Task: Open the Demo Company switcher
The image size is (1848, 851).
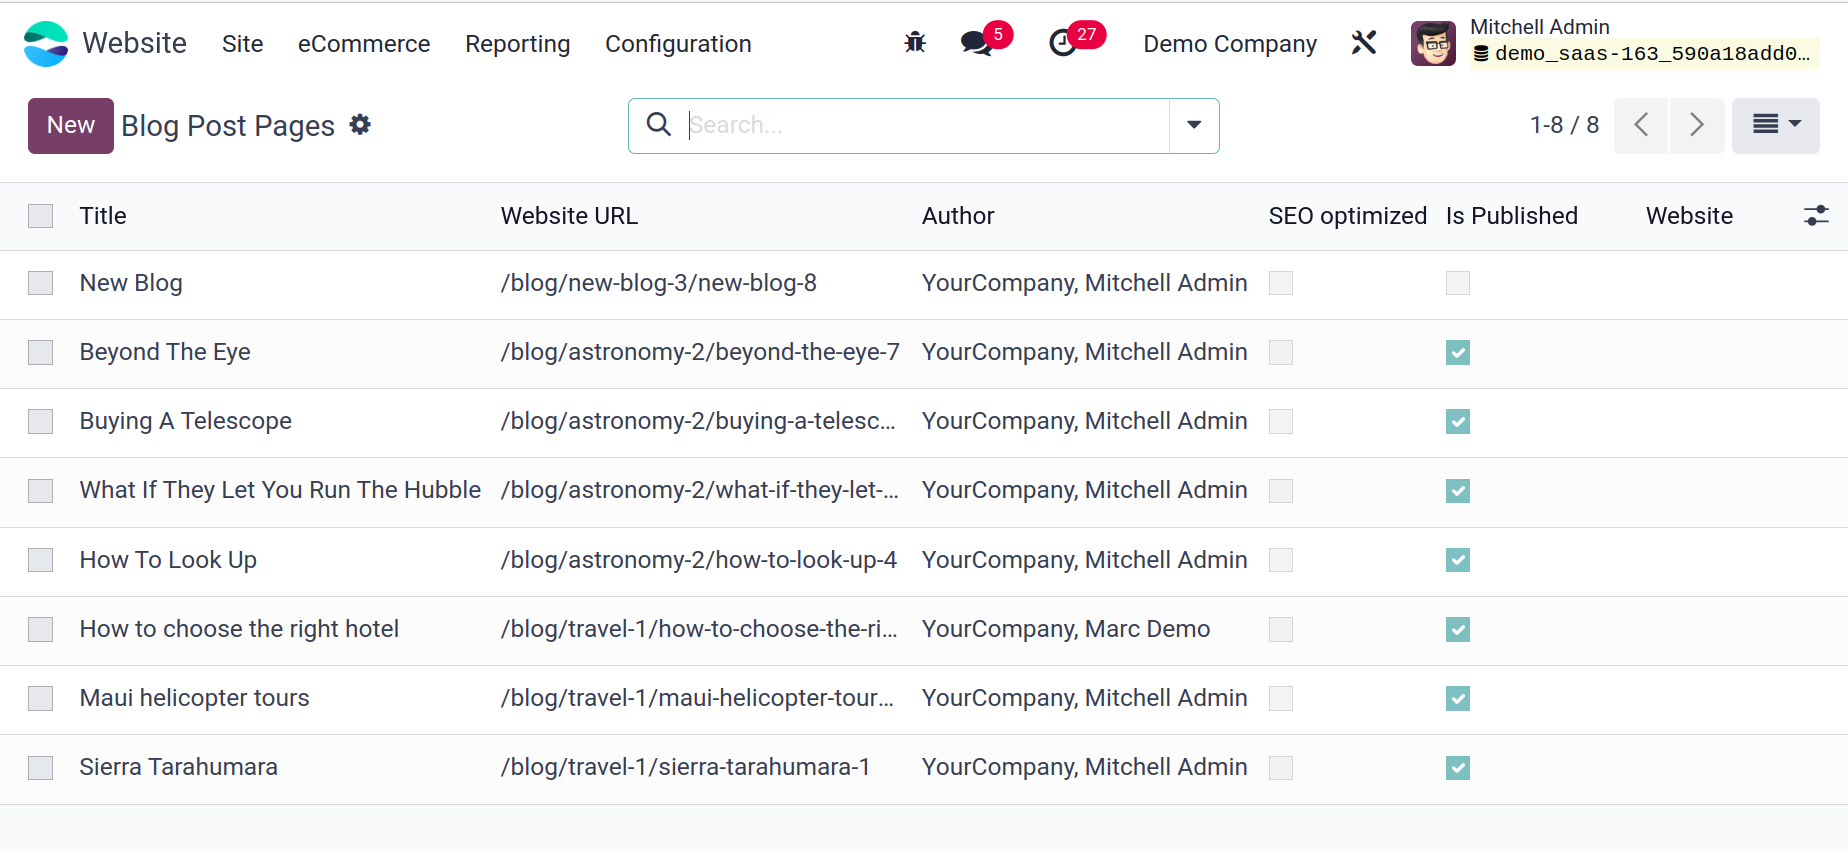Action: click(1230, 44)
